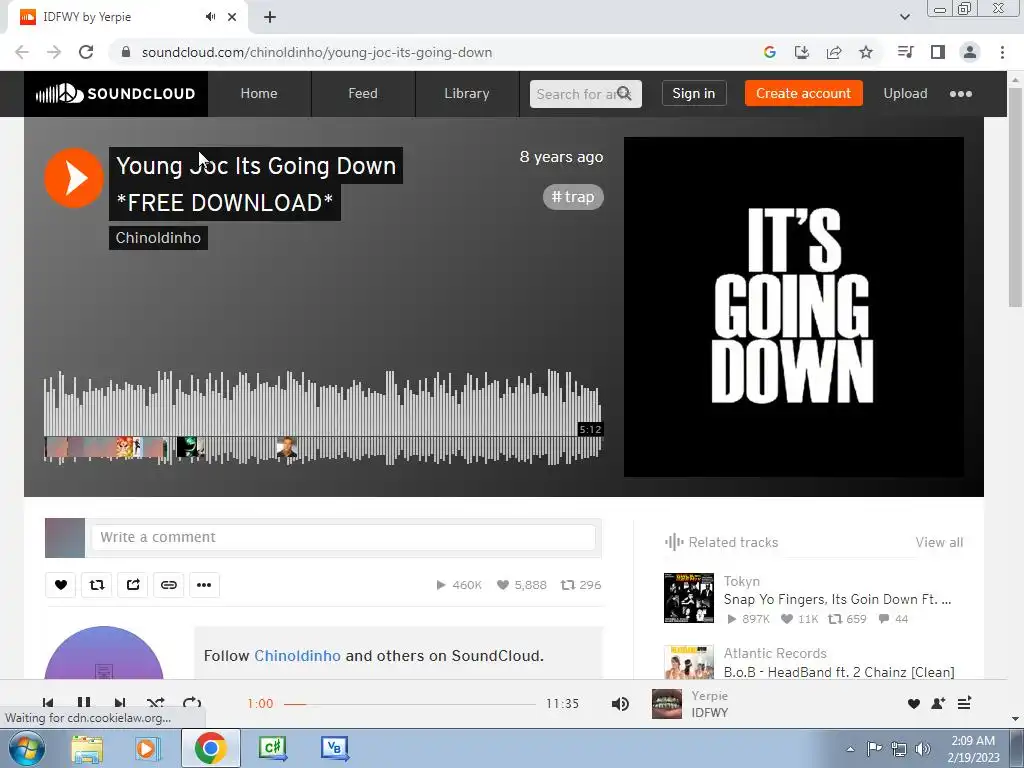The height and width of the screenshot is (768, 1024).
Task: Go to the Home nav tab
Action: 259,93
